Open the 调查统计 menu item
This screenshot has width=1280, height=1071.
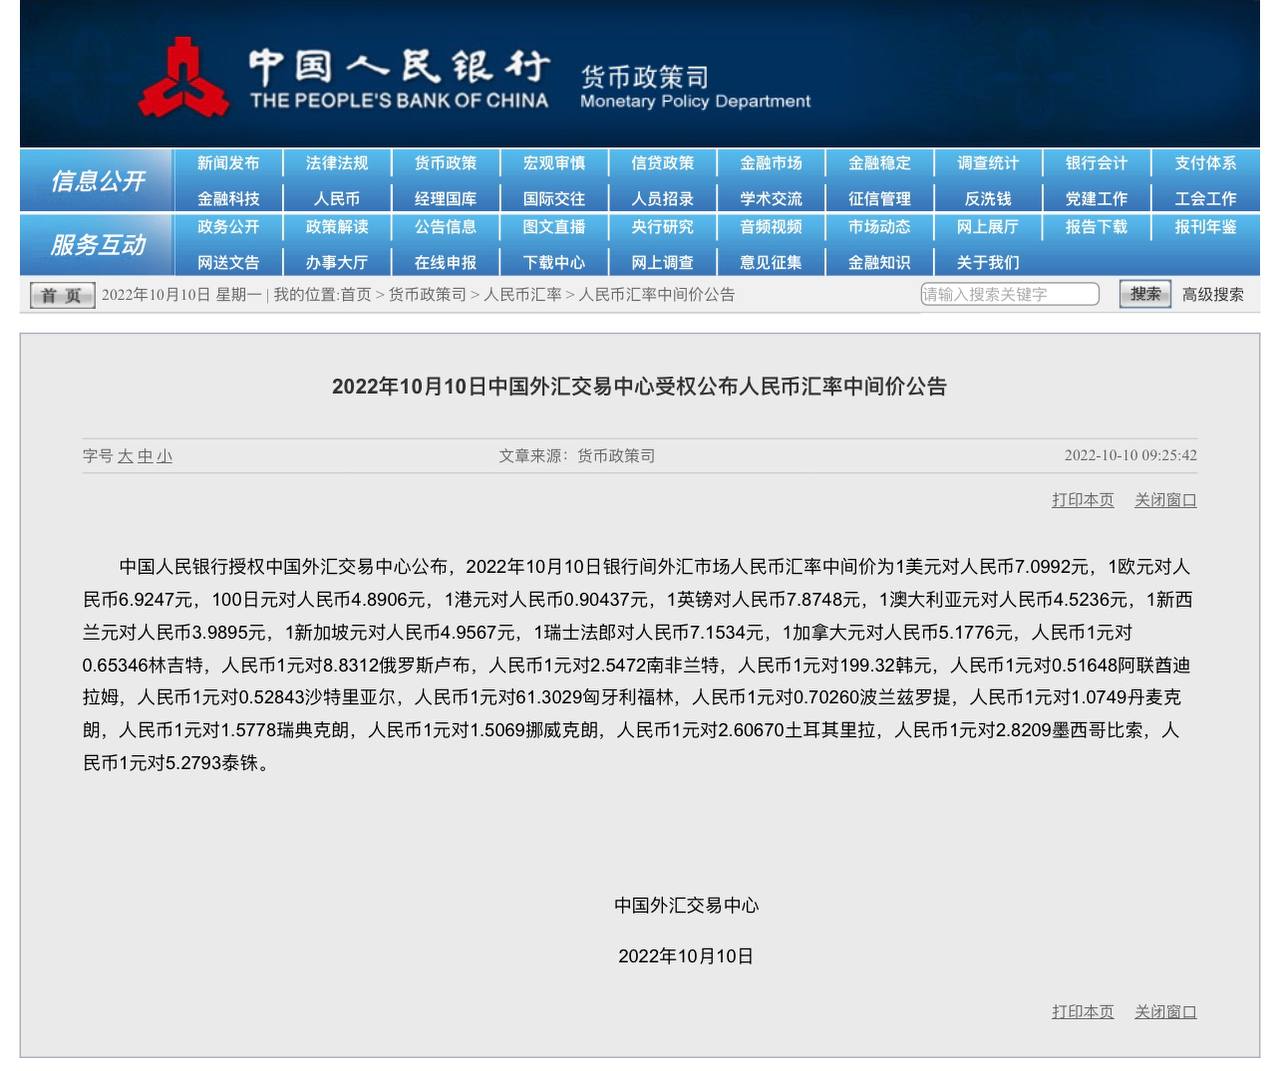(x=988, y=163)
